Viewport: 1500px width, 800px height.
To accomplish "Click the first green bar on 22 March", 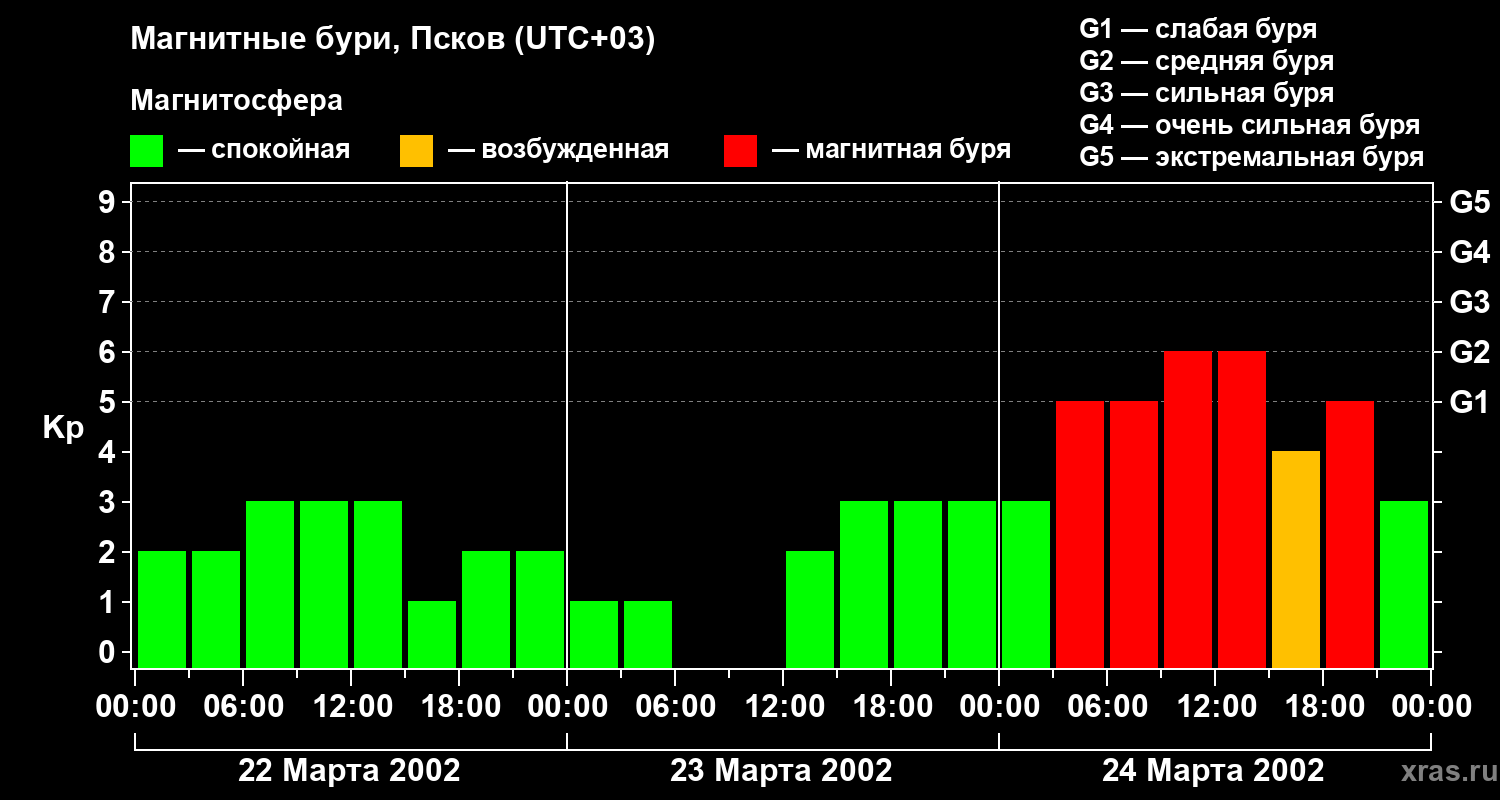I will coord(162,609).
